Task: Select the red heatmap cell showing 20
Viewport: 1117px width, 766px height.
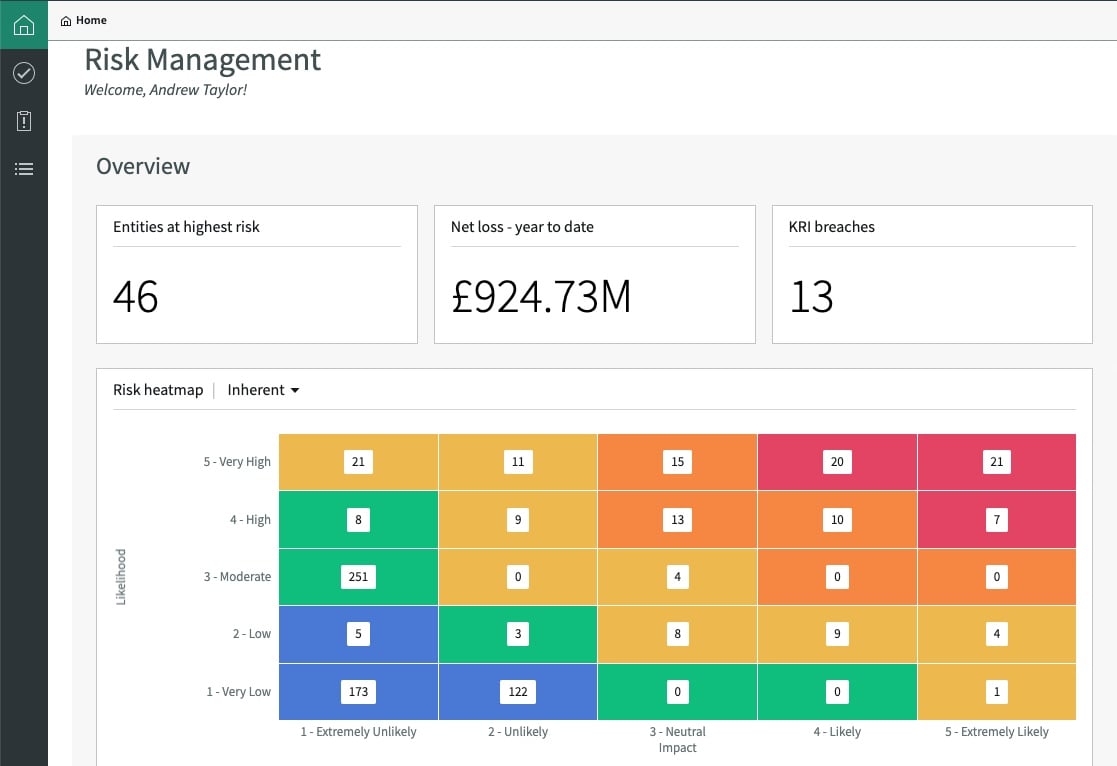Action: click(x=836, y=461)
